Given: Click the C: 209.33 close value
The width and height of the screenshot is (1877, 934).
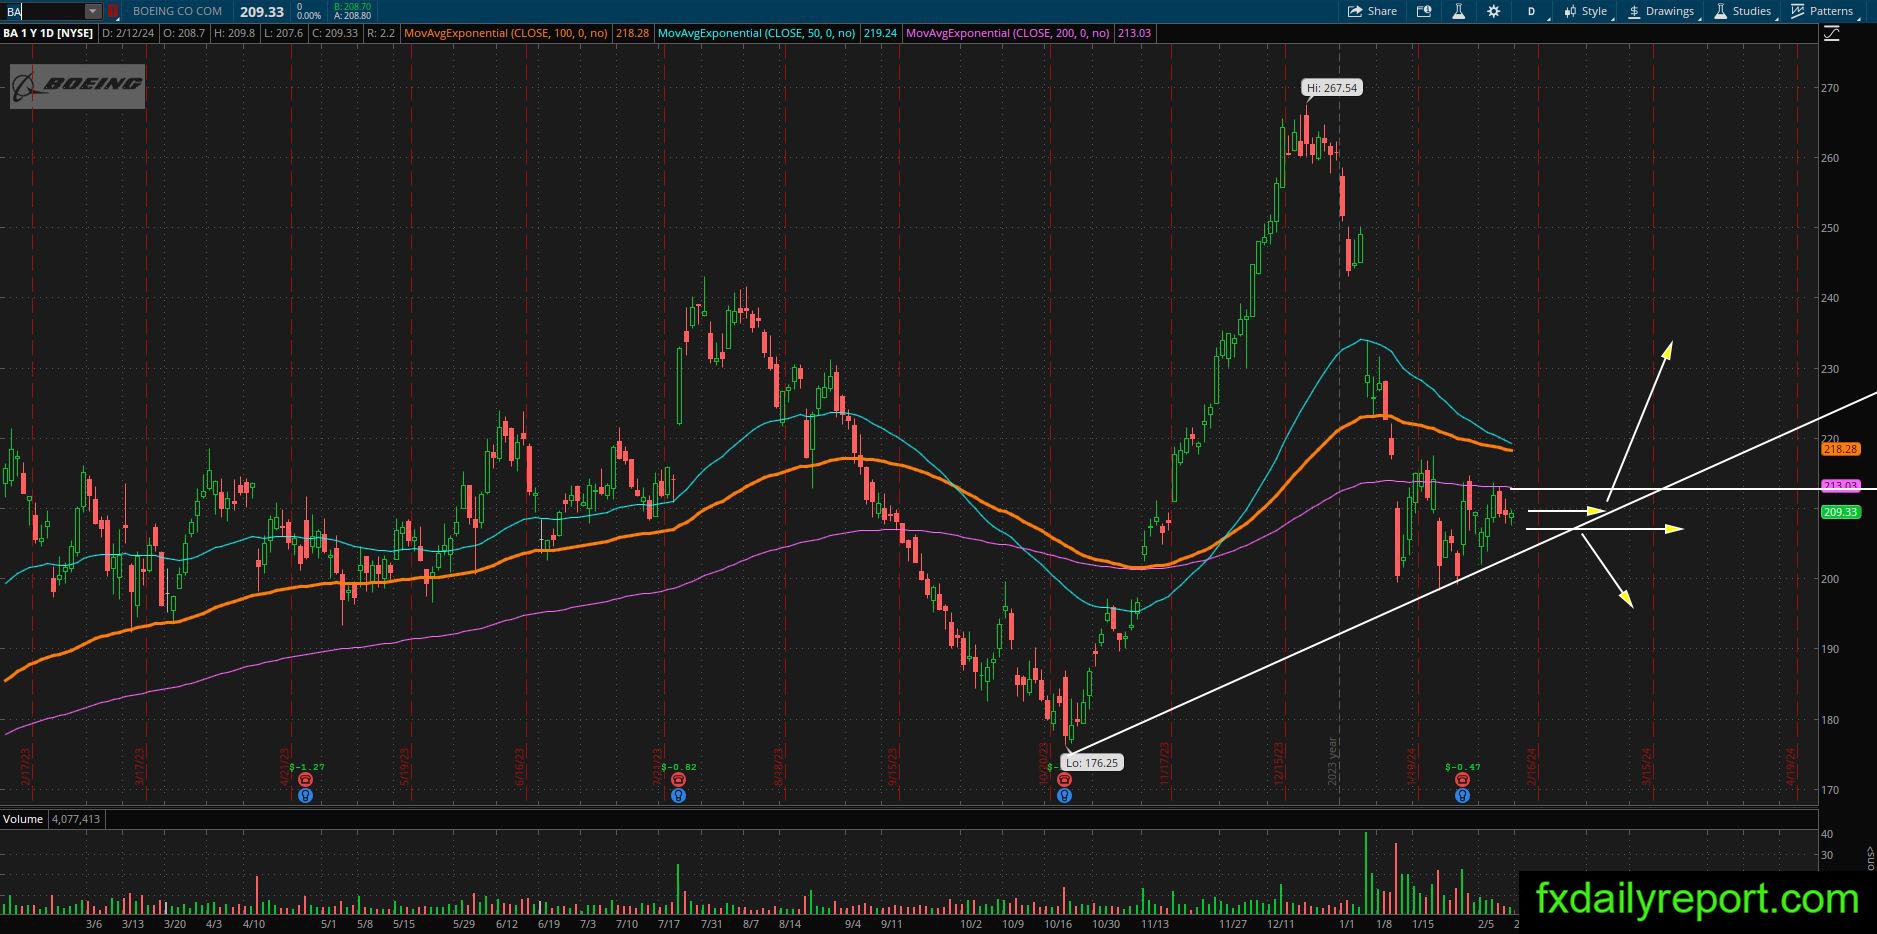Looking at the screenshot, I should (x=334, y=33).
